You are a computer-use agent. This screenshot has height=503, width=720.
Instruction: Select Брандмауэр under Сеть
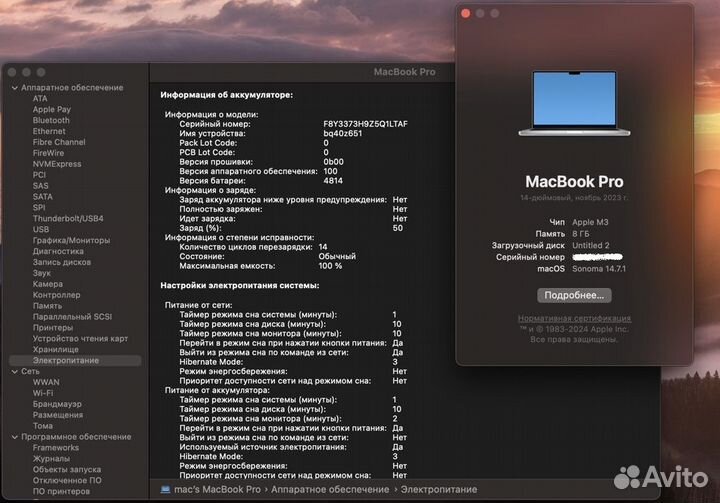click(x=57, y=404)
